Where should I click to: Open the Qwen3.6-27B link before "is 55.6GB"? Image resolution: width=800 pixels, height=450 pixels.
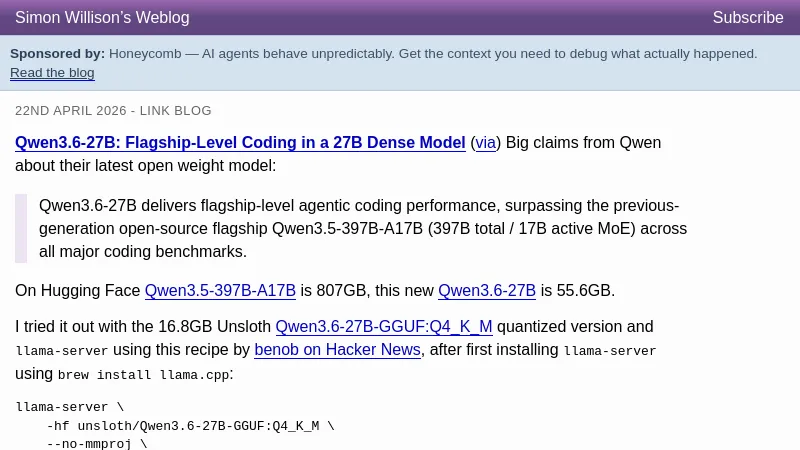[x=486, y=291]
